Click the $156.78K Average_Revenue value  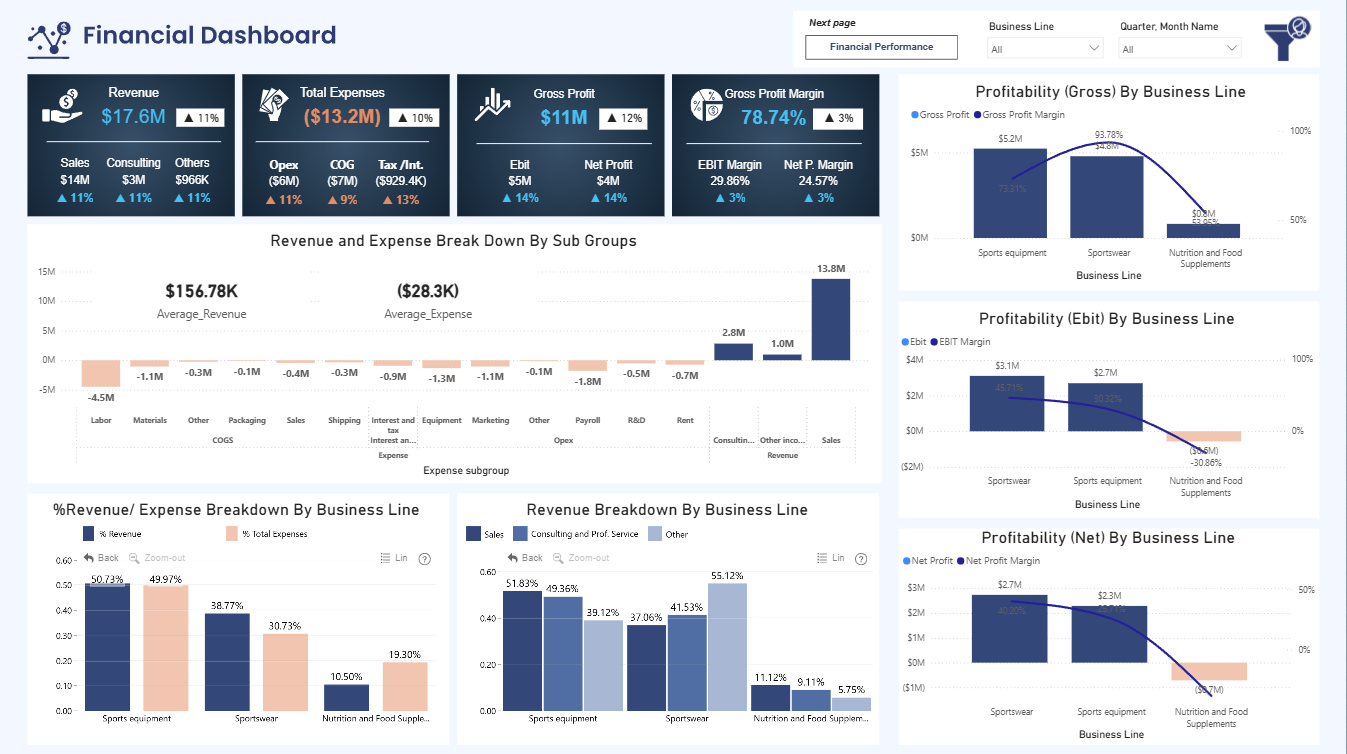[x=201, y=291]
